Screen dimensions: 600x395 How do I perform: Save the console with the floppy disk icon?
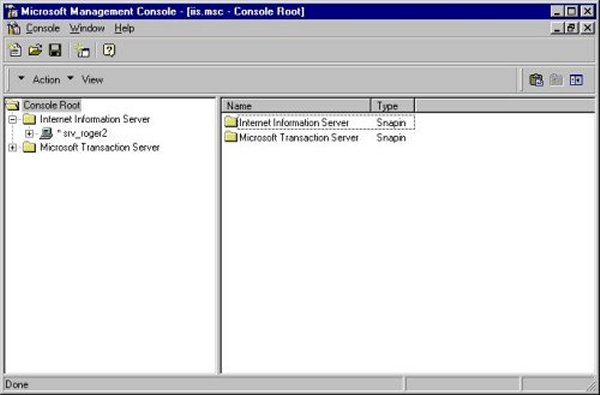(x=55, y=50)
